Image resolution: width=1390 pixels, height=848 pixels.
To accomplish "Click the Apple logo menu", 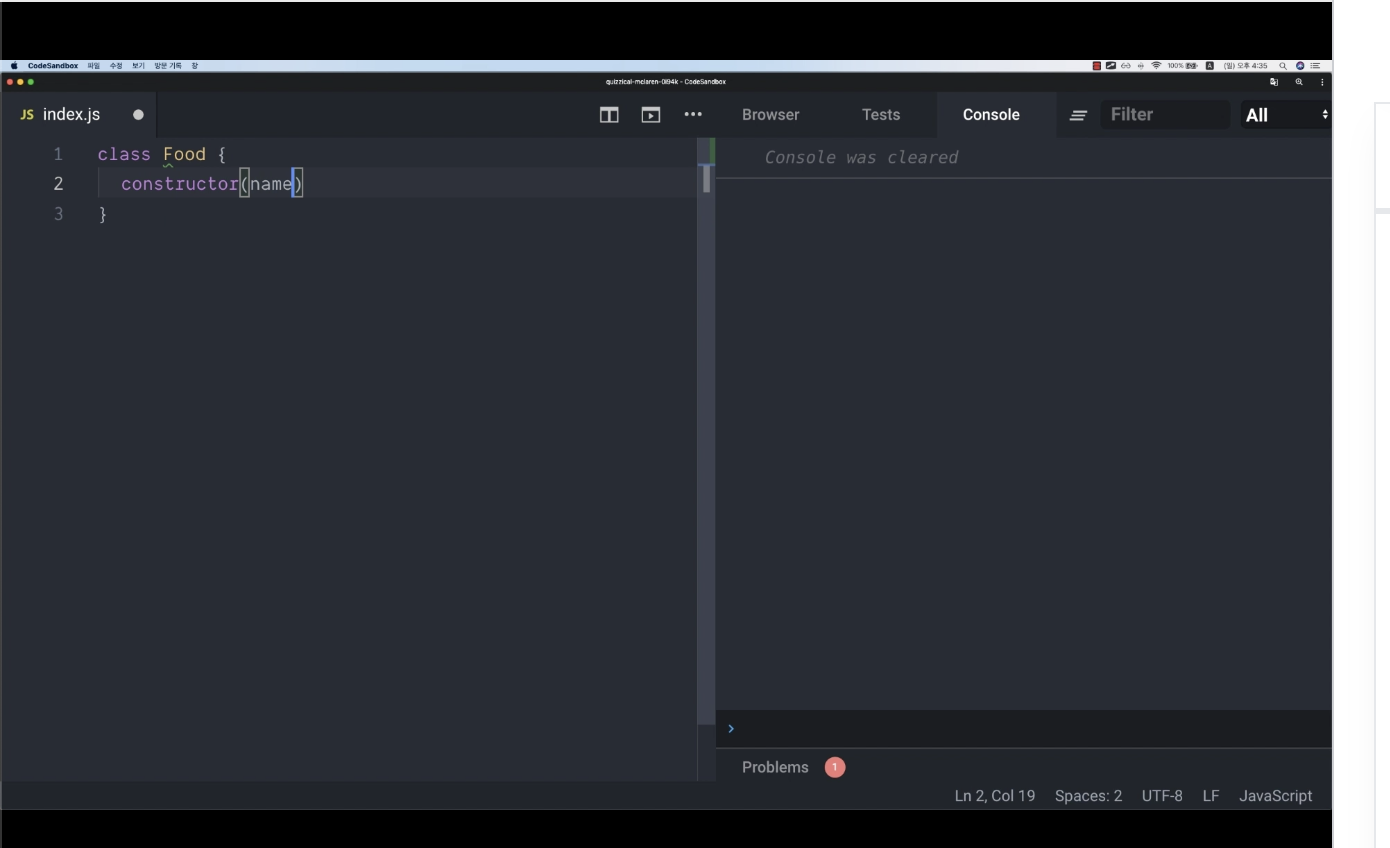I will 14,66.
